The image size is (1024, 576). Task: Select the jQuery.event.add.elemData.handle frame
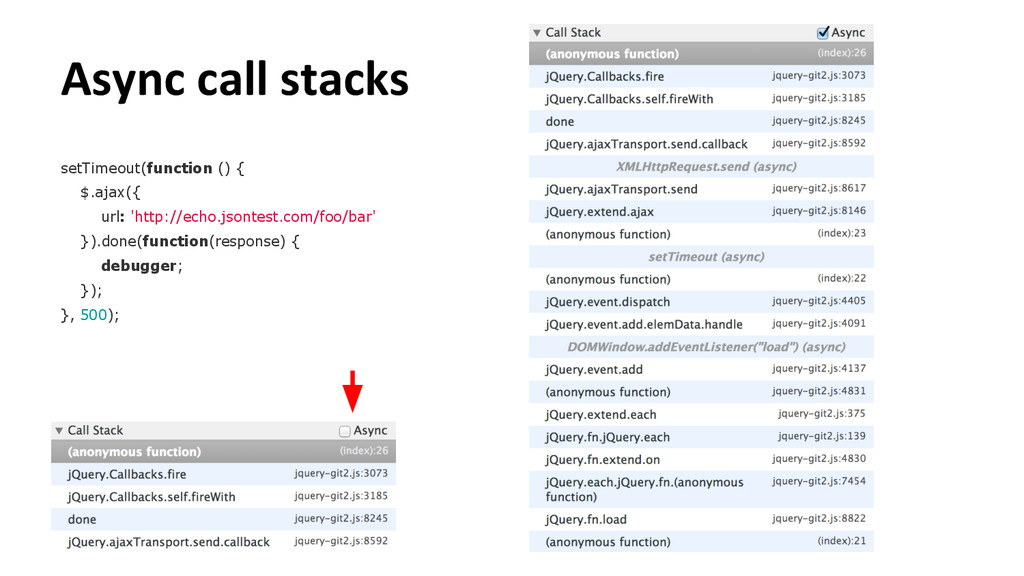coord(701,325)
